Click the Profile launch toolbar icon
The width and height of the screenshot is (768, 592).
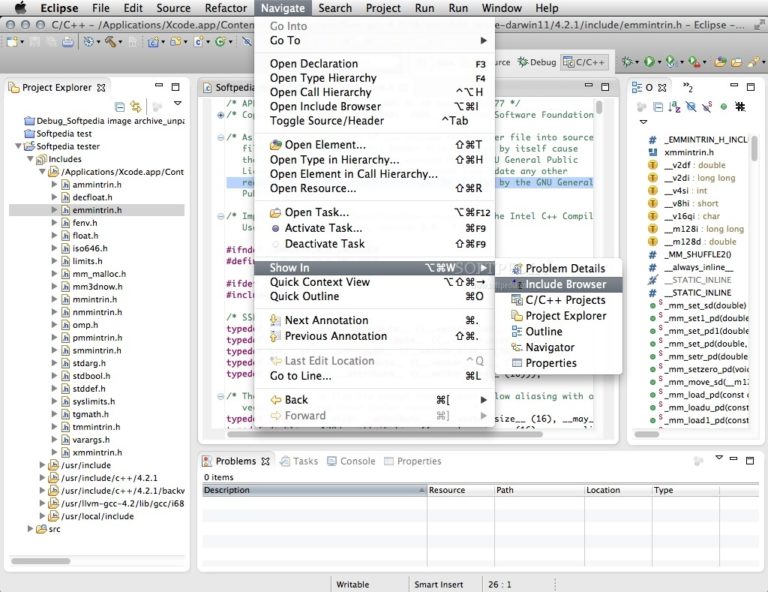[x=671, y=62]
